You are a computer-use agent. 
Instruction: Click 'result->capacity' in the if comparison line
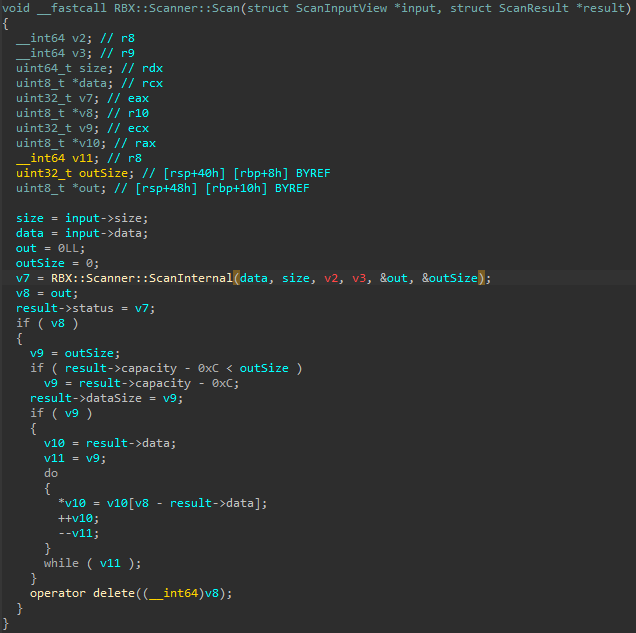pos(121,368)
